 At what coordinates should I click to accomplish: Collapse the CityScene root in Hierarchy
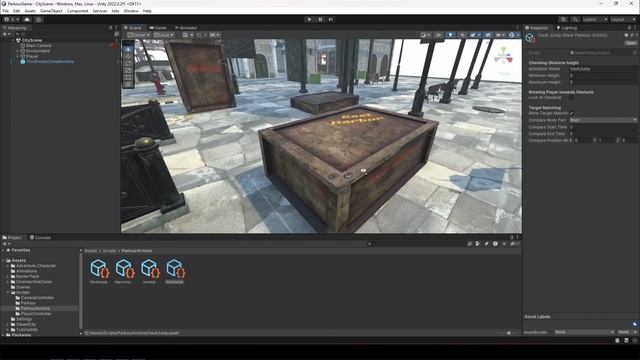point(13,40)
